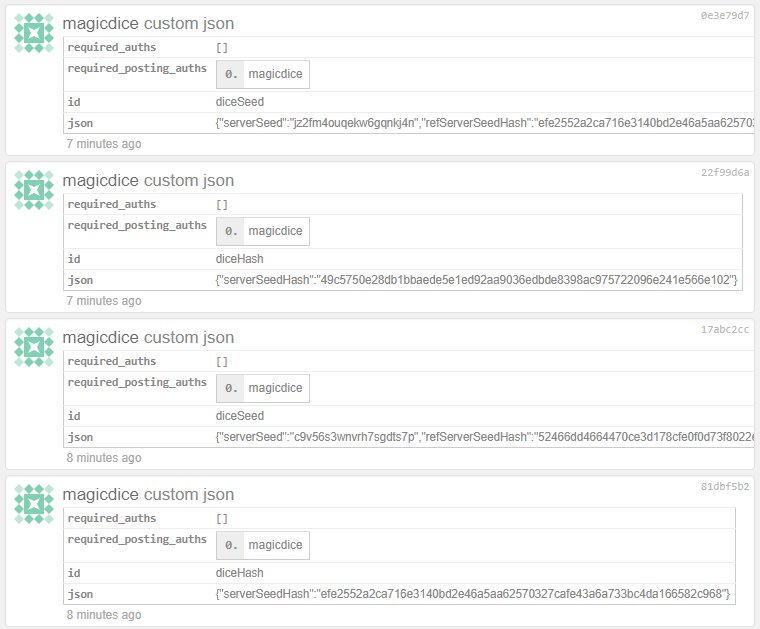Click json serverSeedHash starting efe2552a2ca7 in last card
This screenshot has width=760, height=629.
(473, 594)
